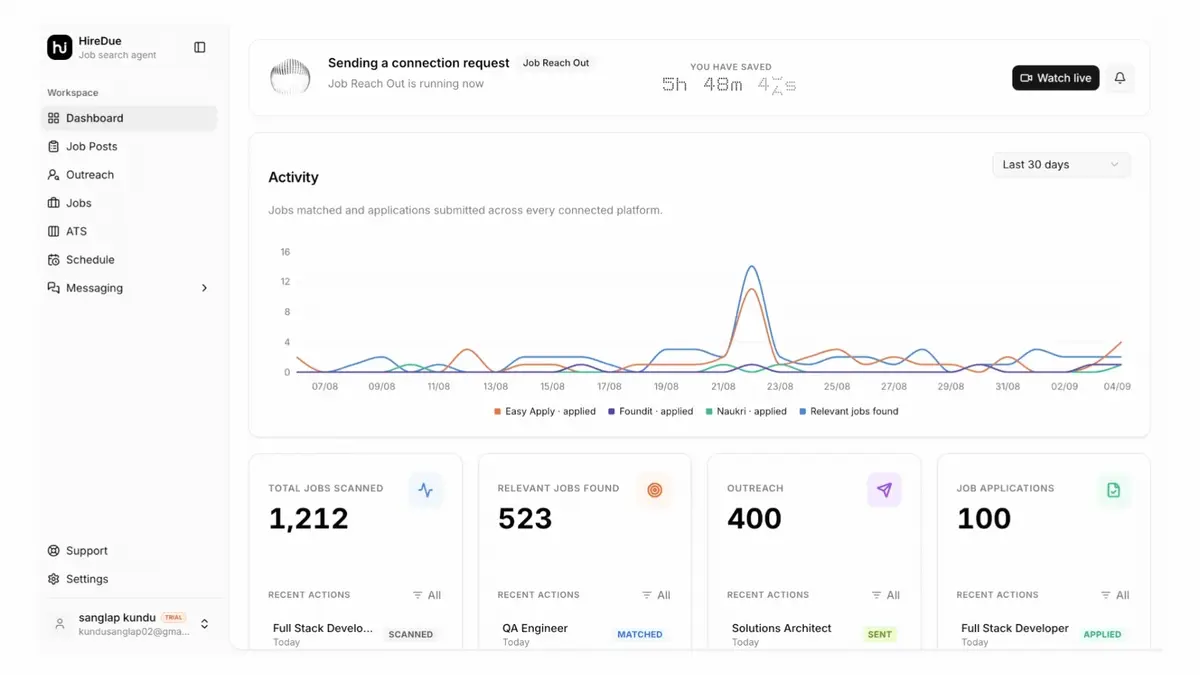
Task: Click the Total Jobs Scanned pulse icon
Action: pos(426,490)
